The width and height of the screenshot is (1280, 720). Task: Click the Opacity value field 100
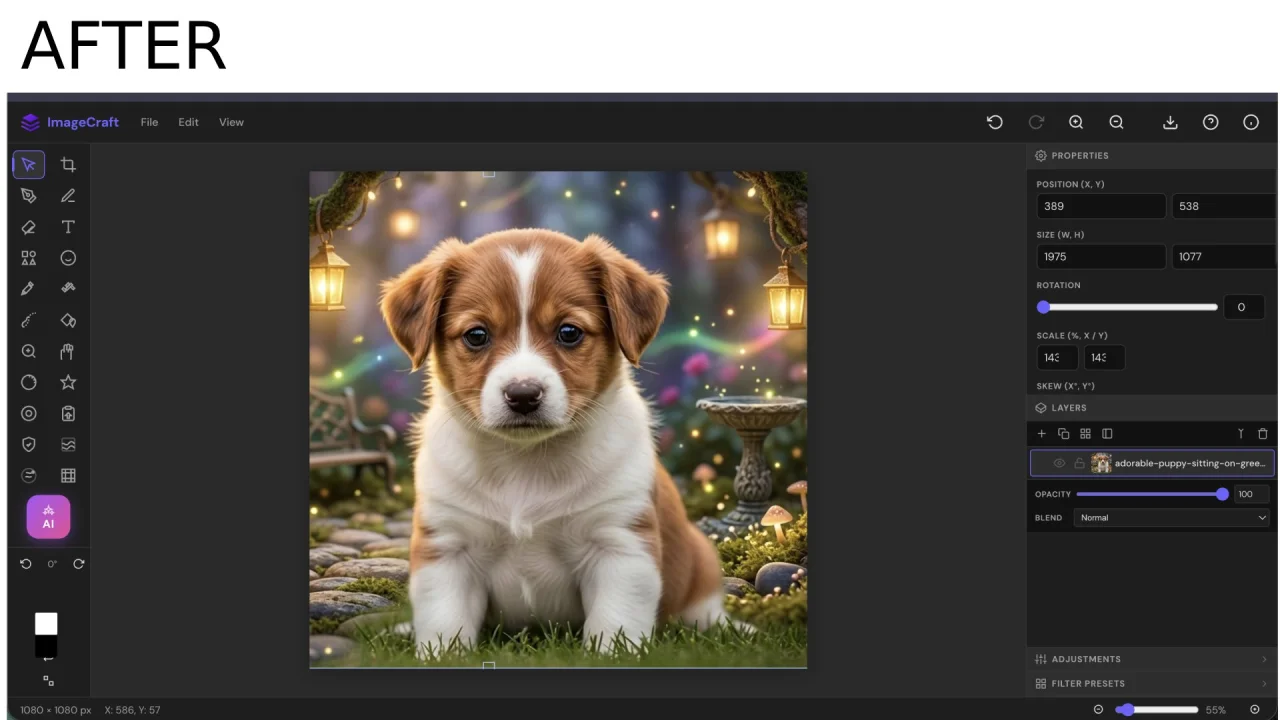point(1250,494)
